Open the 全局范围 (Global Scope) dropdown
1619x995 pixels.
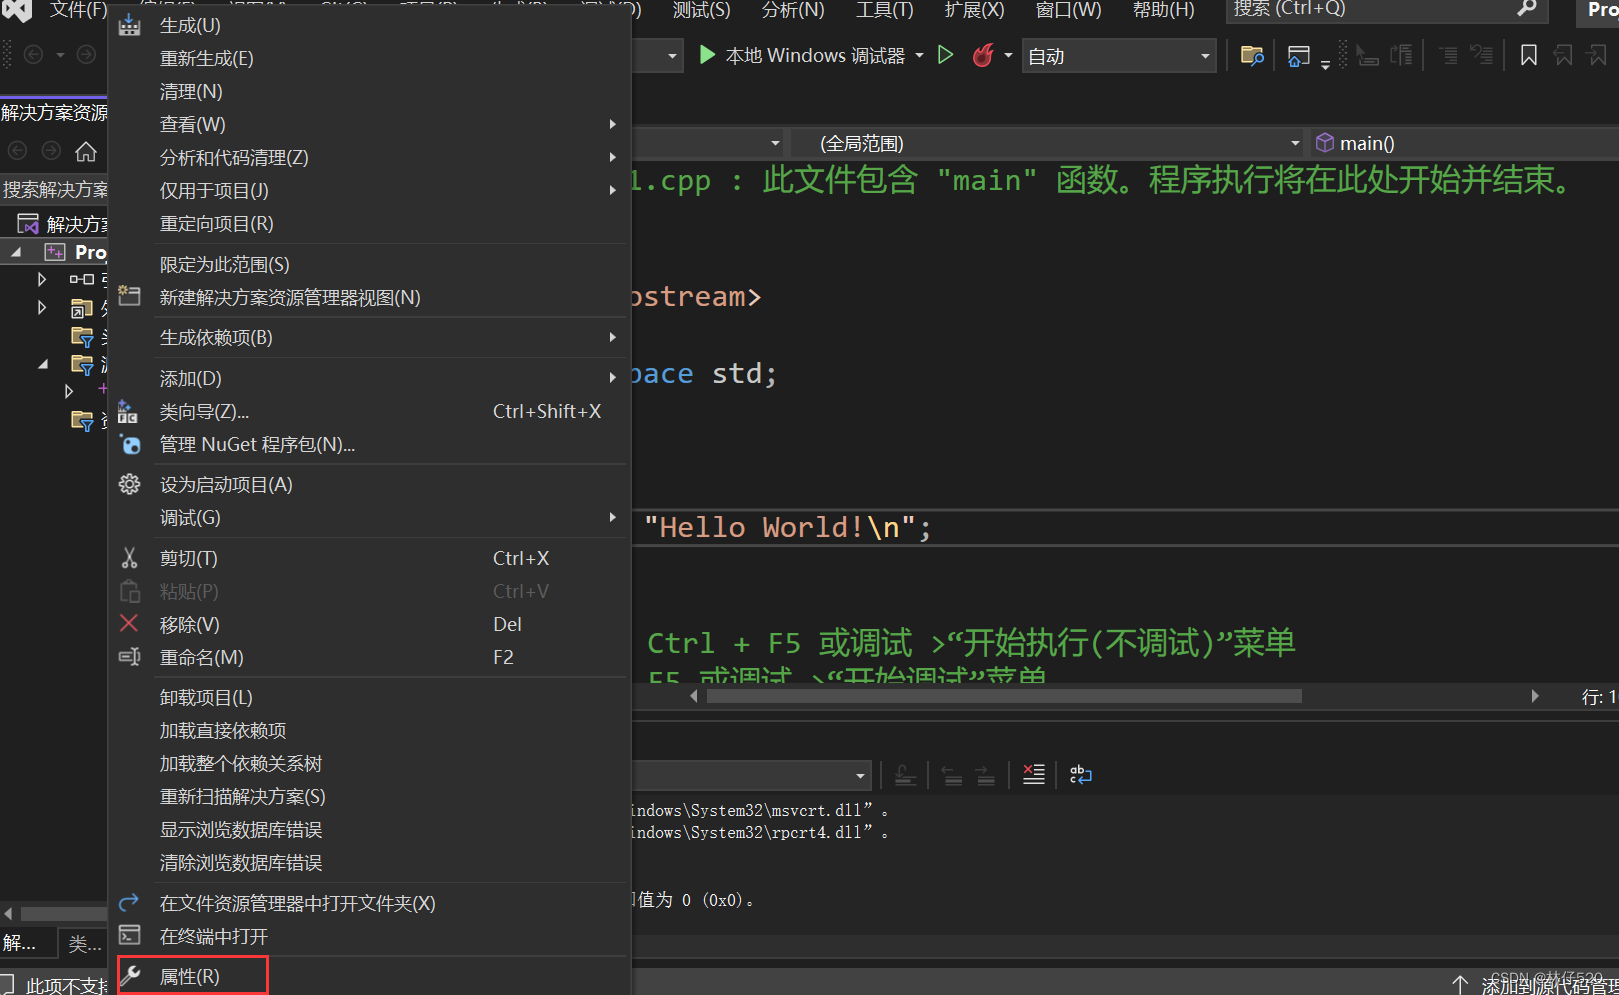tap(1048, 143)
